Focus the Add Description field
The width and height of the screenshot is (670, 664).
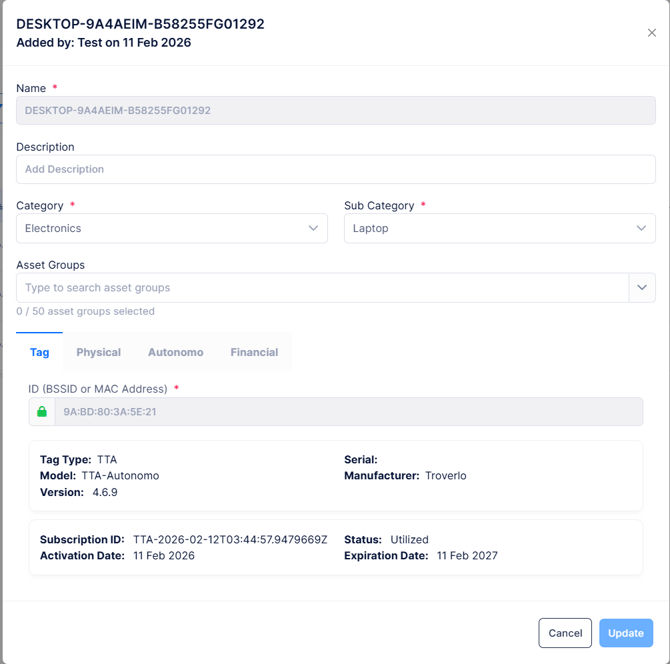(335, 169)
